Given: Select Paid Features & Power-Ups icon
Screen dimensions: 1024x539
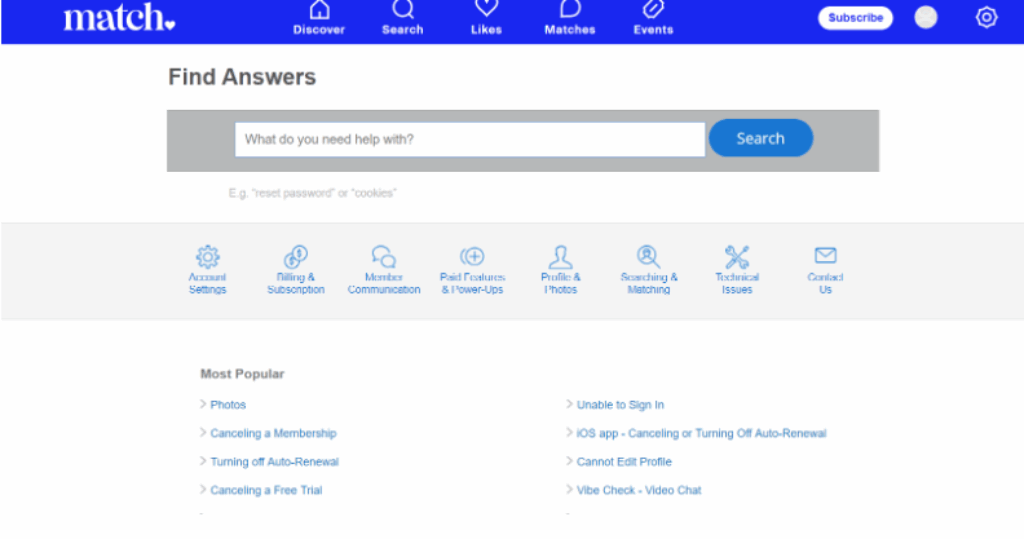Looking at the screenshot, I should tap(472, 257).
